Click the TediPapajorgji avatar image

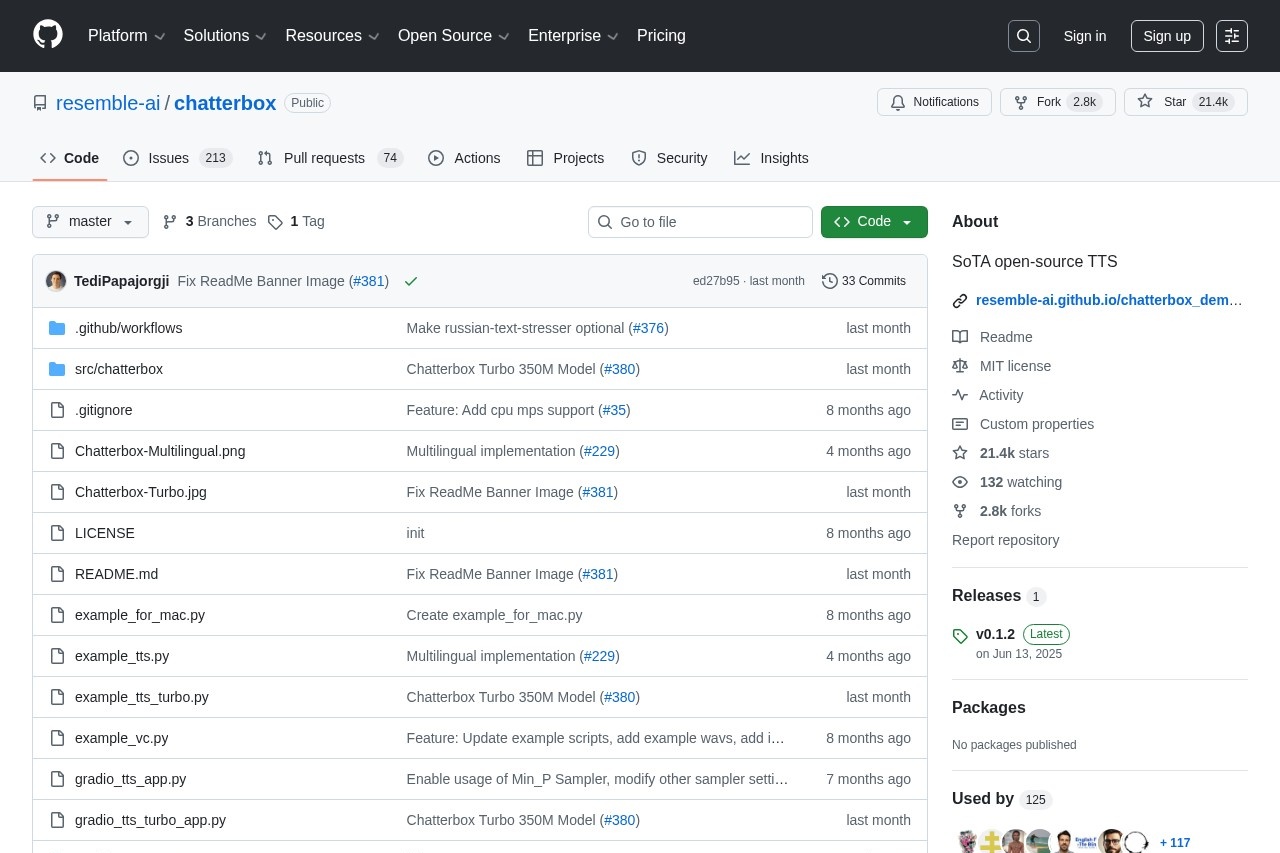pos(56,281)
